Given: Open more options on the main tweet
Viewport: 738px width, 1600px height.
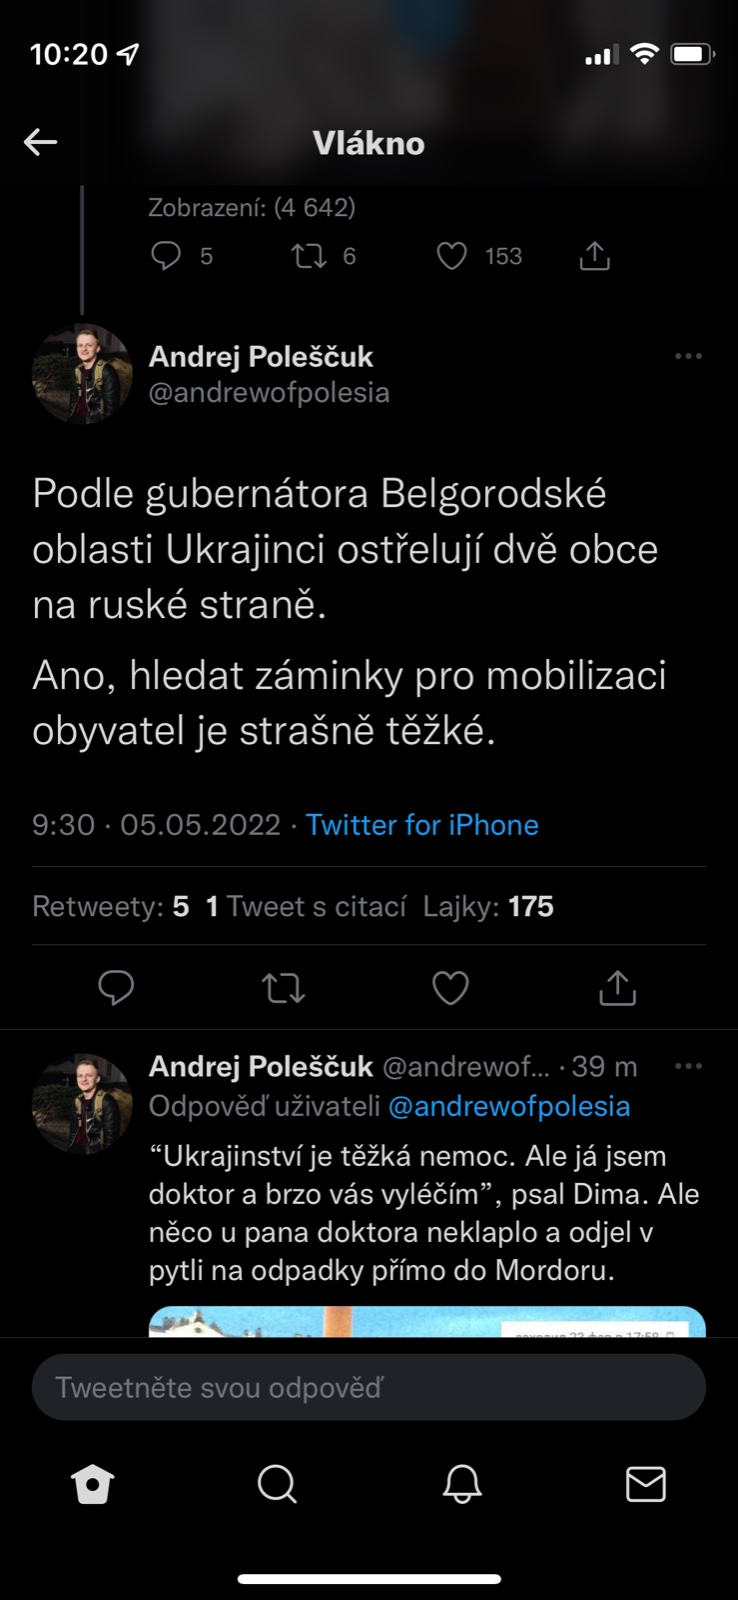Looking at the screenshot, I should (x=688, y=356).
